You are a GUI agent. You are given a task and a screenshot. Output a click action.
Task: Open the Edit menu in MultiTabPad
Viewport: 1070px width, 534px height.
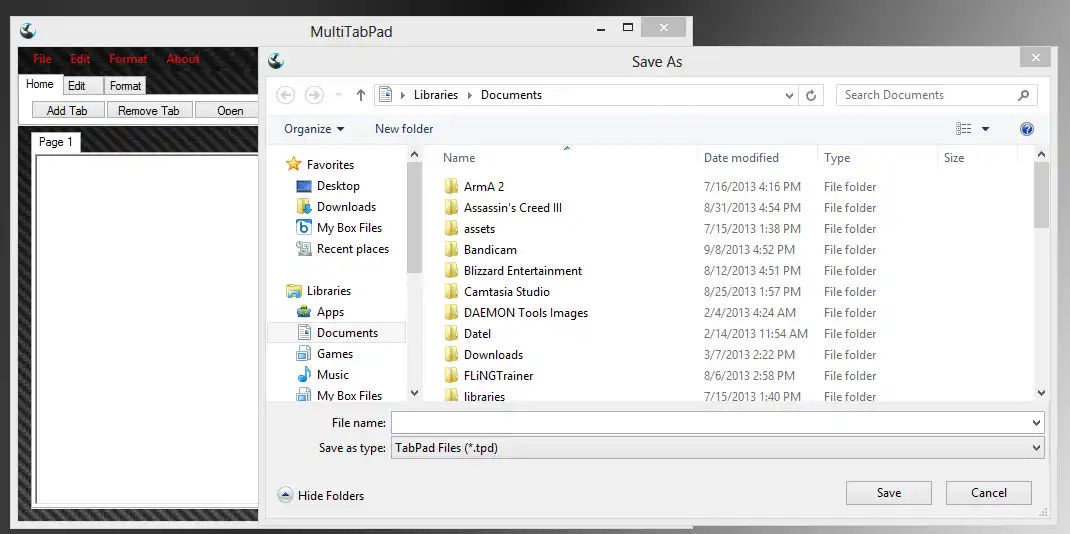[x=80, y=59]
